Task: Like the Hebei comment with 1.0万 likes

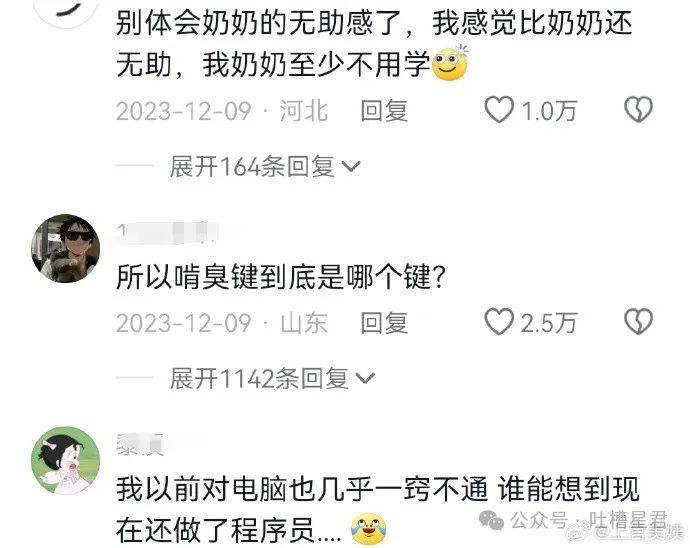Action: [499, 110]
